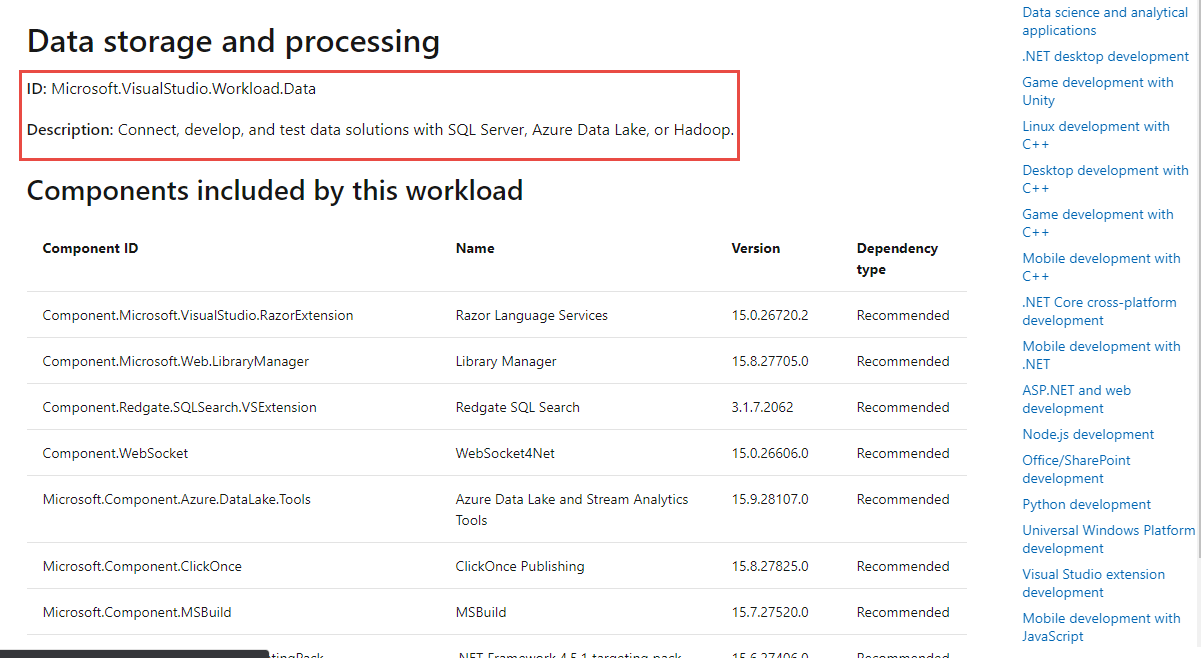Image resolution: width=1201 pixels, height=658 pixels.
Task: Go to Mobile development with .NET
Action: click(x=1100, y=355)
